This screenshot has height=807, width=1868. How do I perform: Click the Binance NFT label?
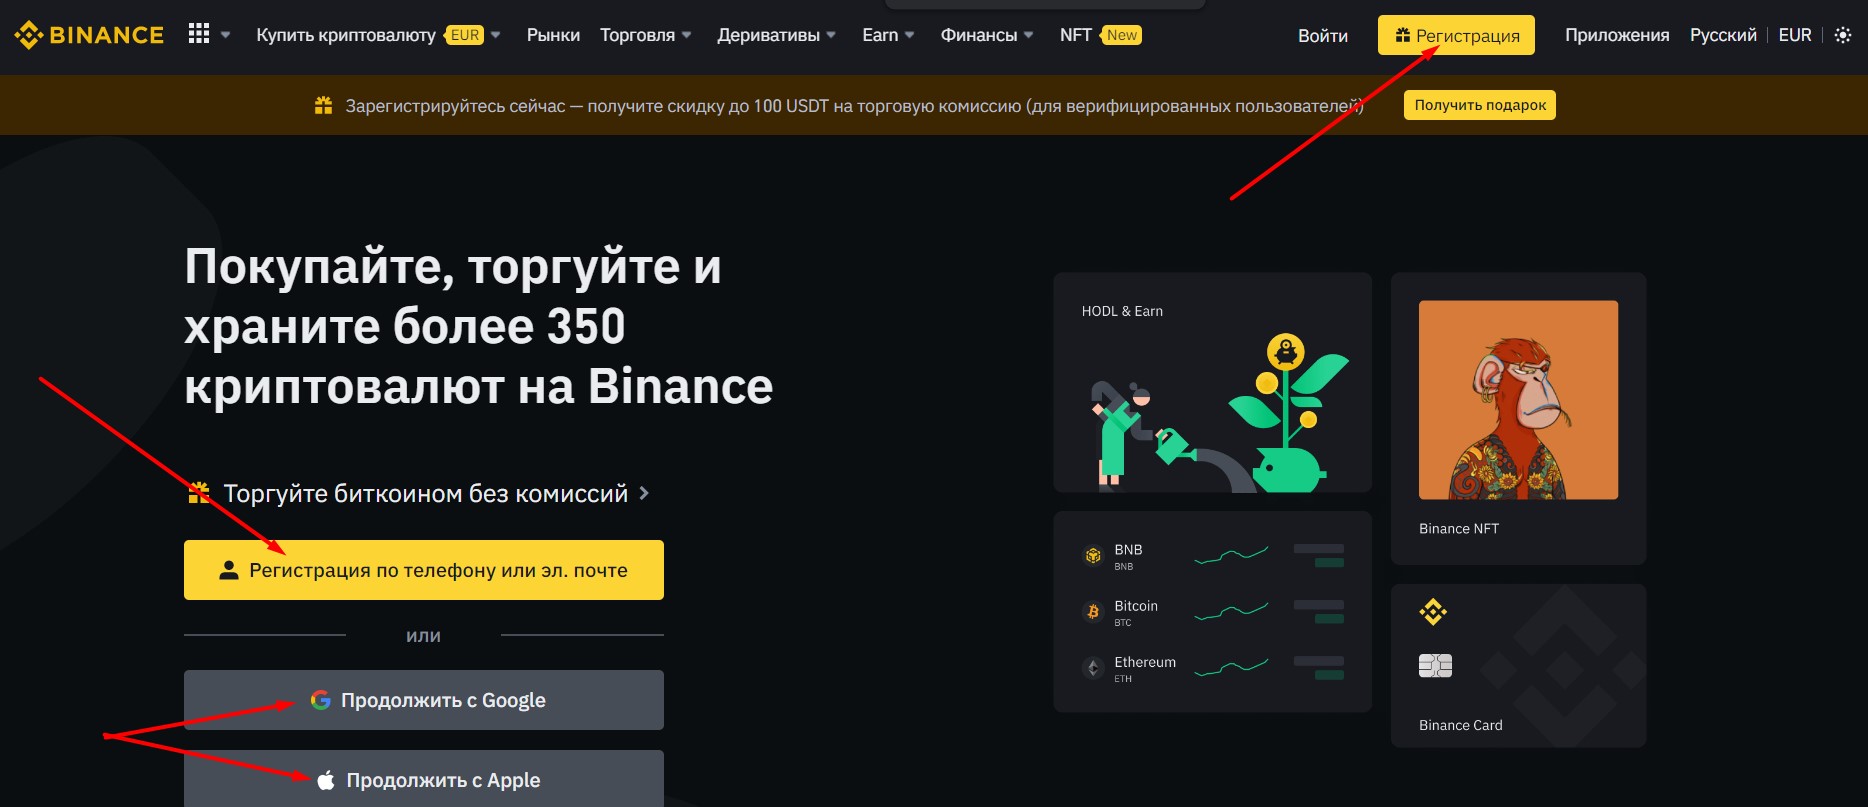click(1459, 528)
